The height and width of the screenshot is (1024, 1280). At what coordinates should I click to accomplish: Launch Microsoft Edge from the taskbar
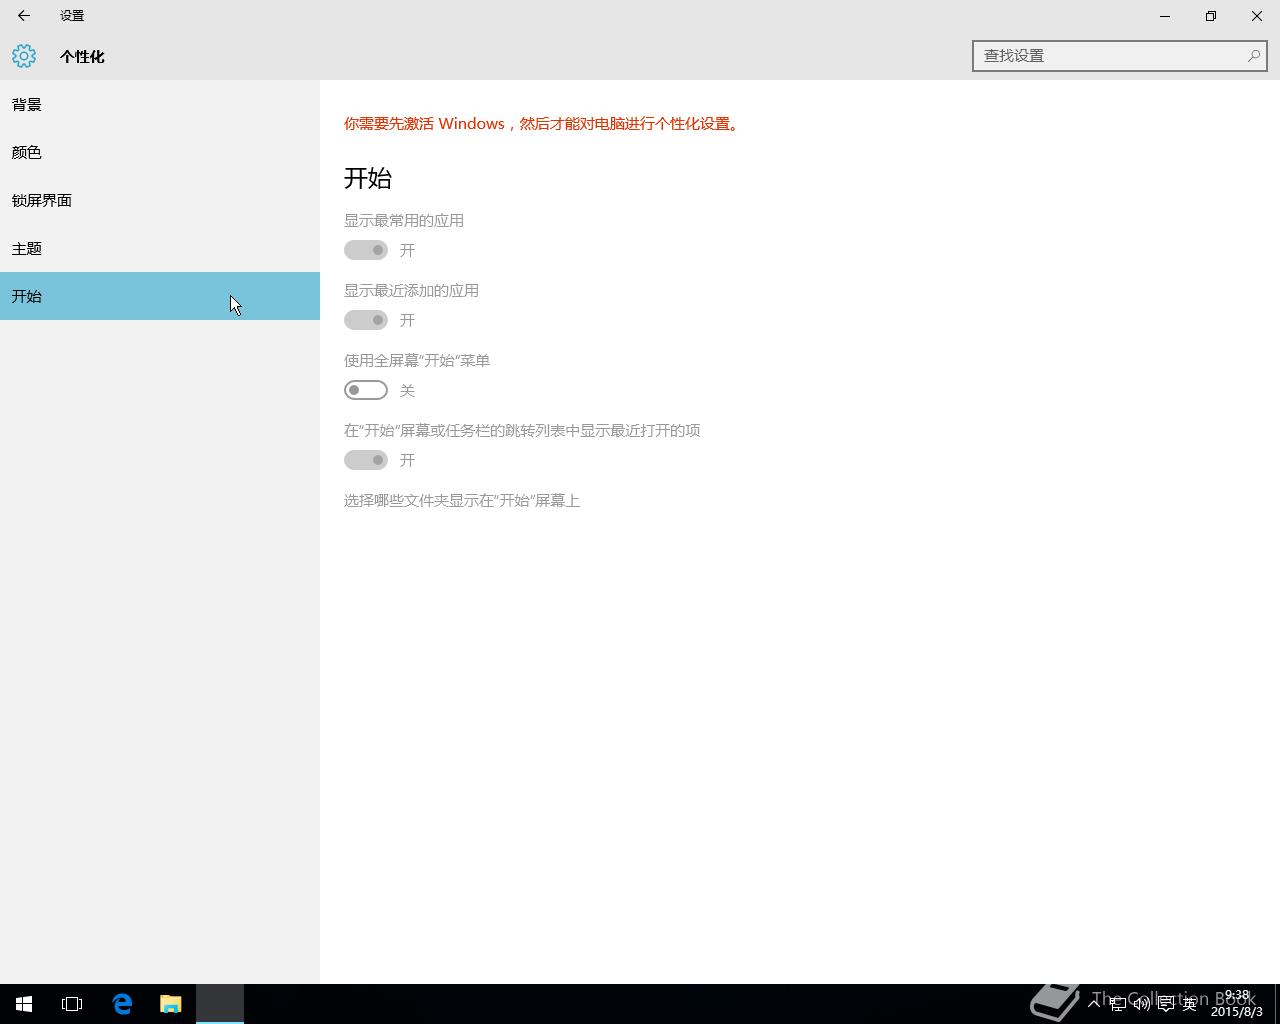(122, 1004)
